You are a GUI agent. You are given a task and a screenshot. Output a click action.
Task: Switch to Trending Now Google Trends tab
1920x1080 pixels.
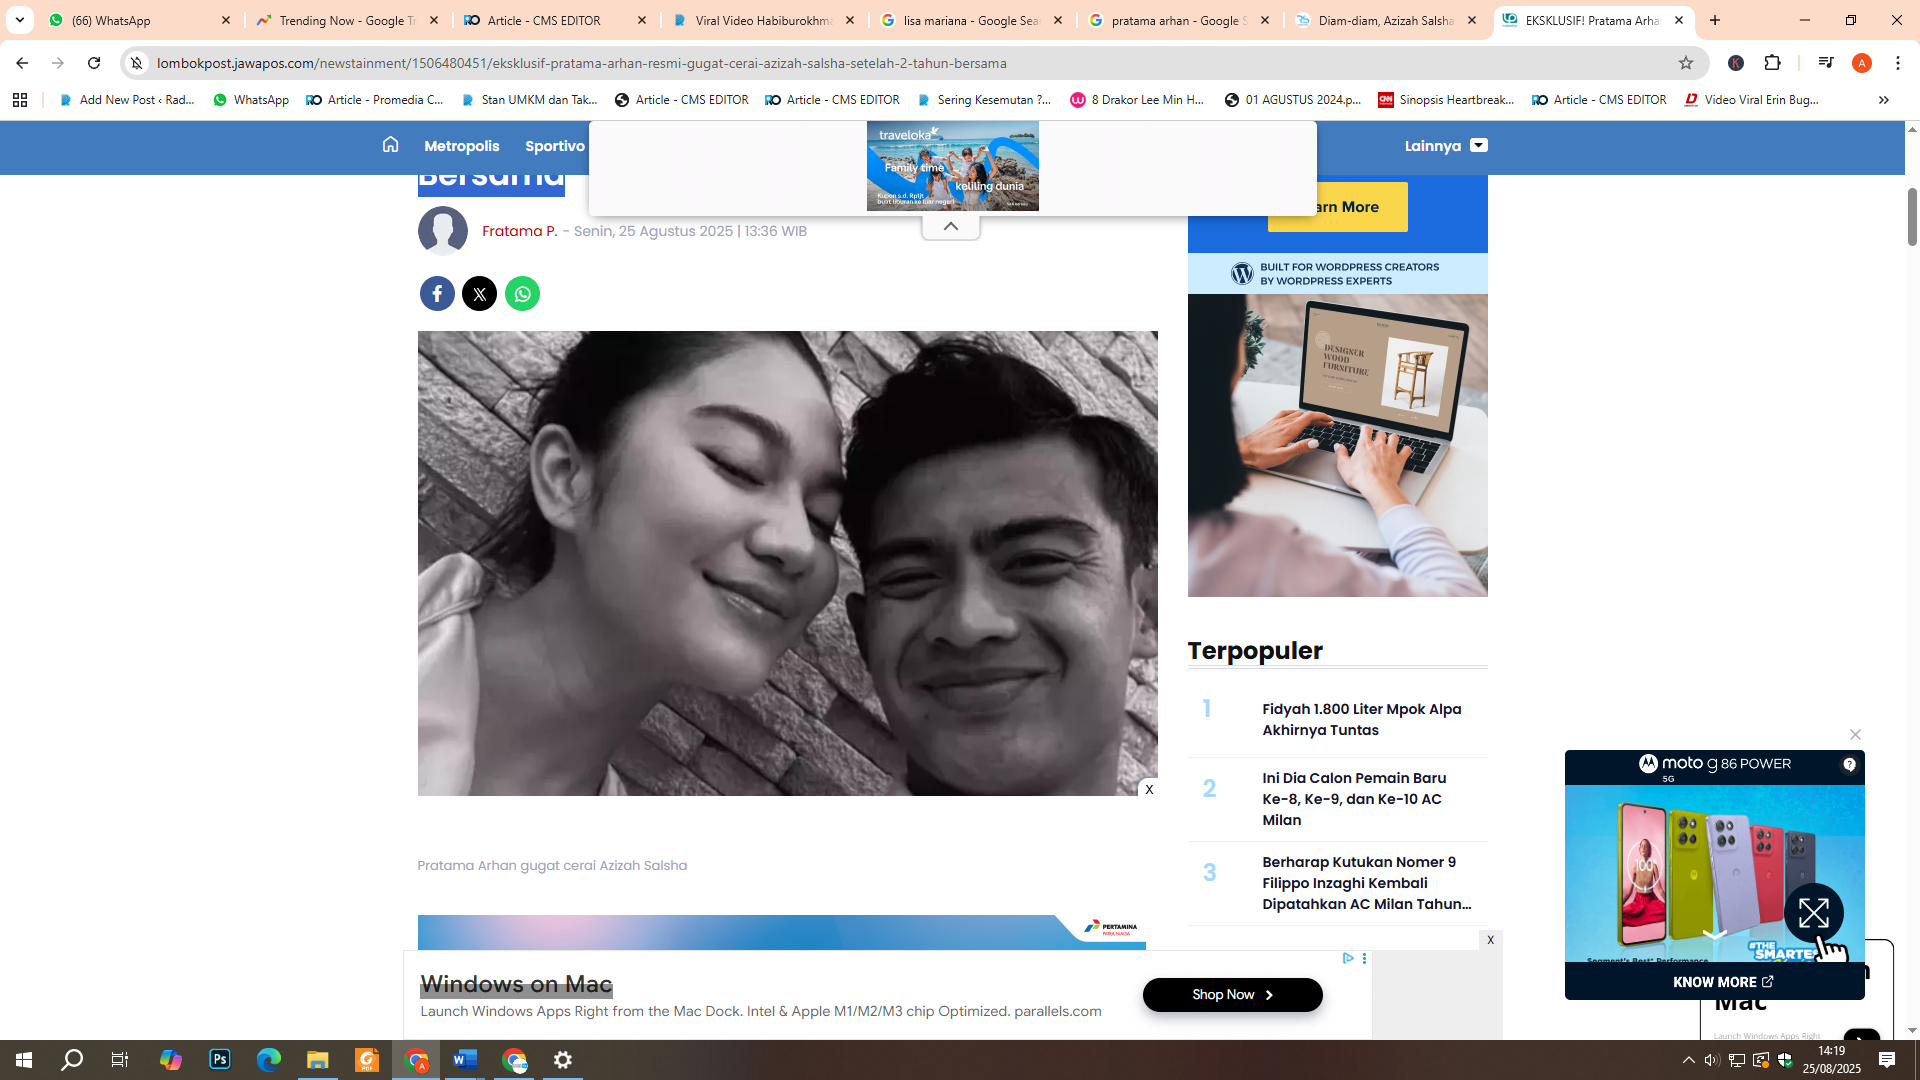click(x=347, y=20)
